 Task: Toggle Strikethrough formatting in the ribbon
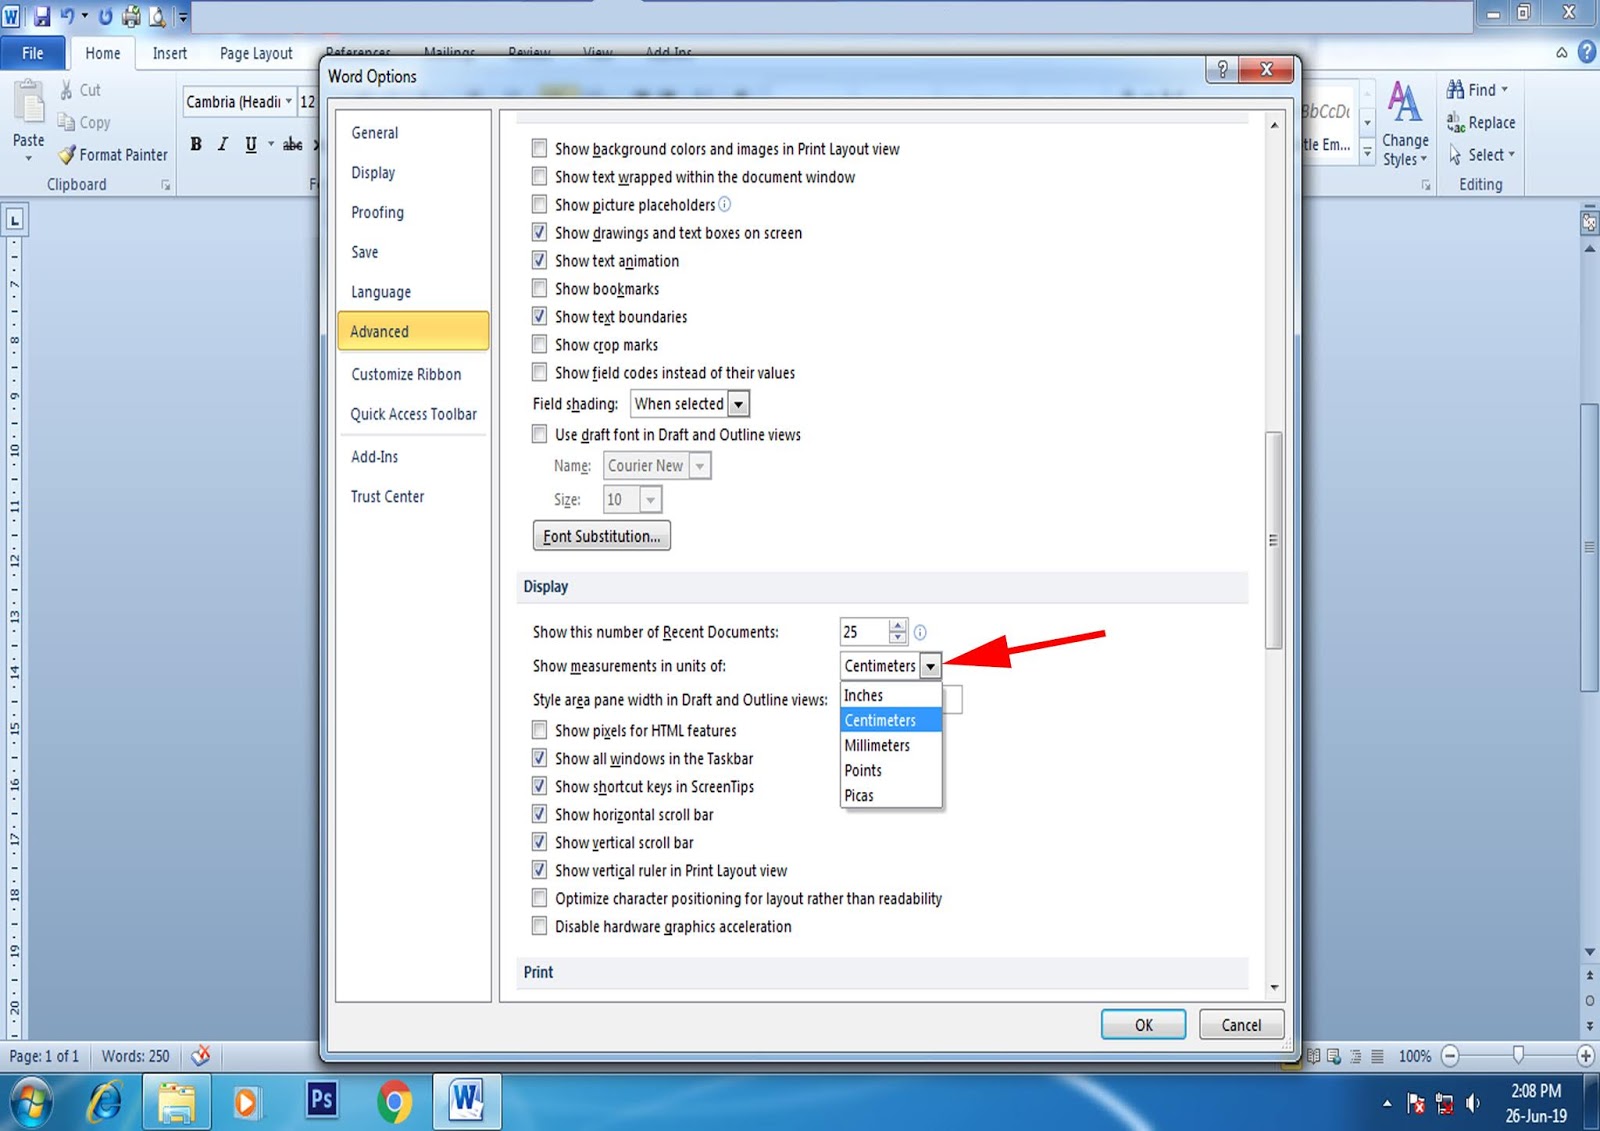point(292,144)
